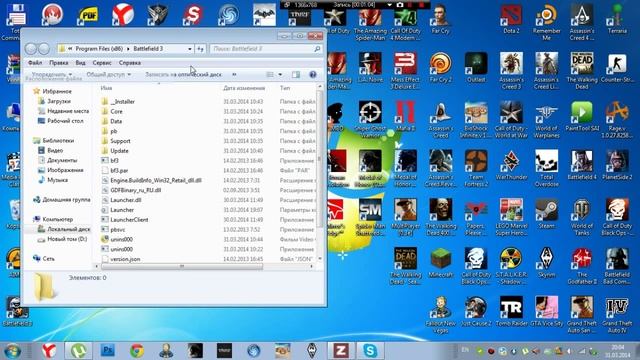640x360 pixels.
Task: Select Загрузки in the navigation pane
Action: [x=59, y=101]
